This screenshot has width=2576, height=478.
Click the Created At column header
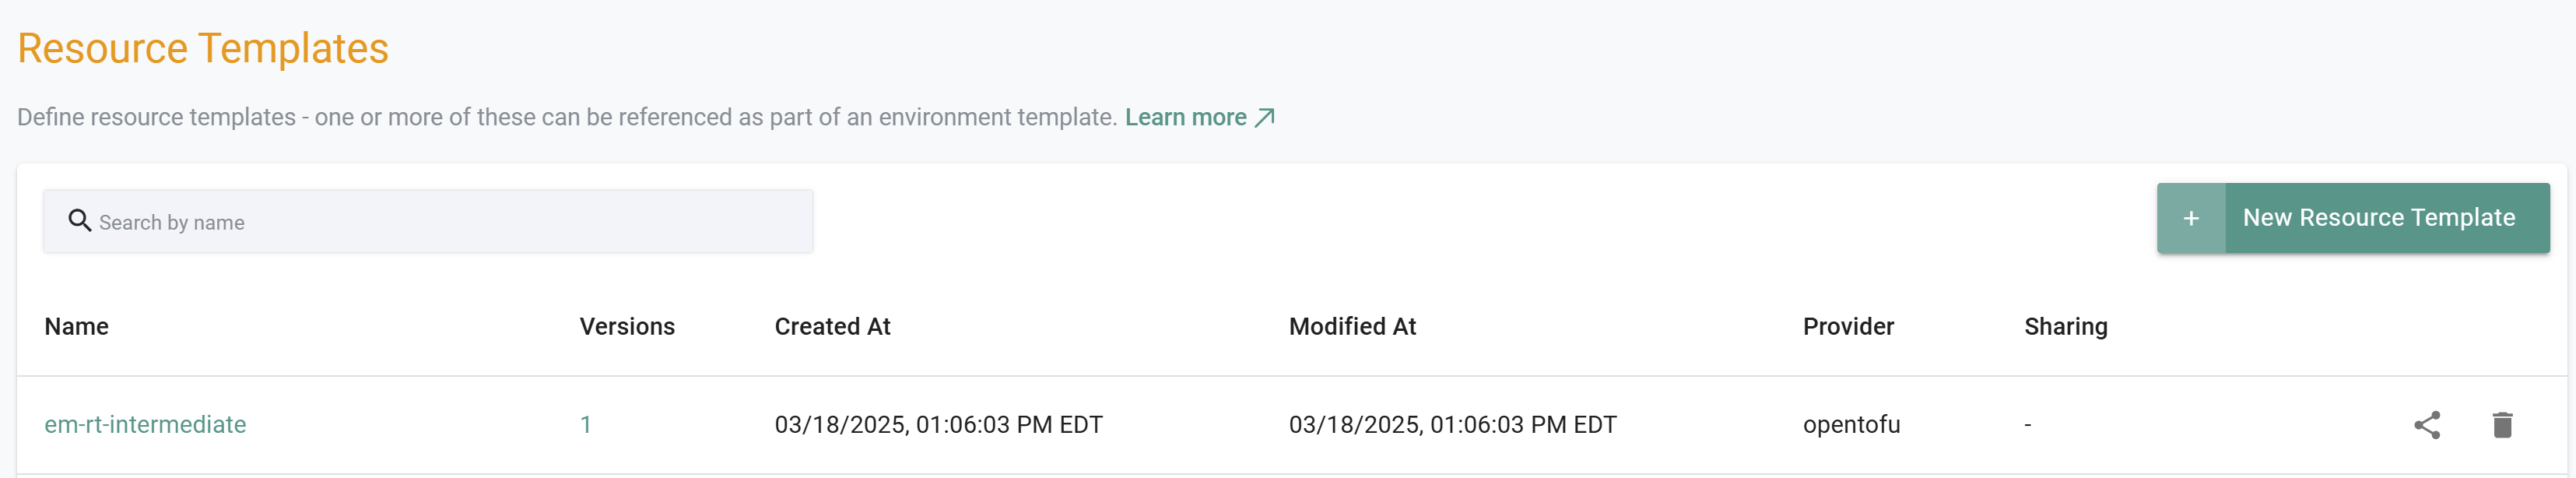pyautogui.click(x=832, y=327)
